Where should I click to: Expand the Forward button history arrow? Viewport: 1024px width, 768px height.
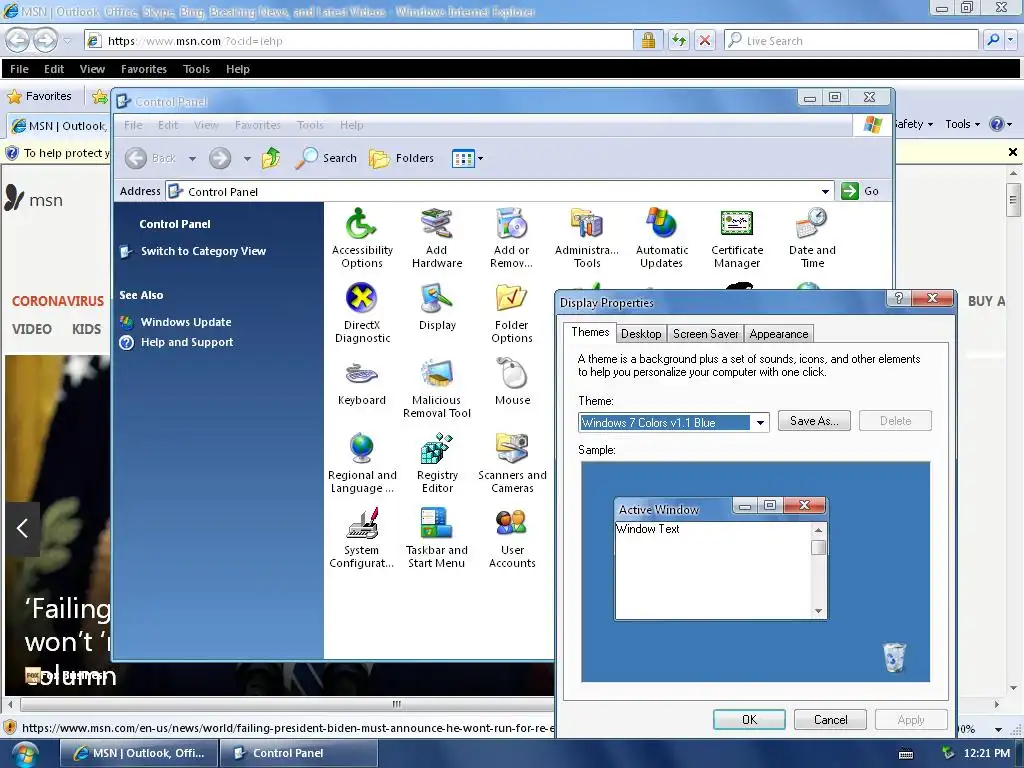(x=247, y=159)
